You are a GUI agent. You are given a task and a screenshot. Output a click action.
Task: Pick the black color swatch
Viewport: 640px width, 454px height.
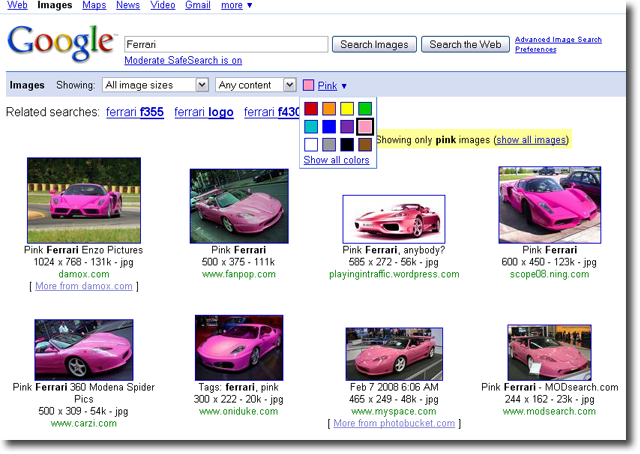(x=347, y=145)
